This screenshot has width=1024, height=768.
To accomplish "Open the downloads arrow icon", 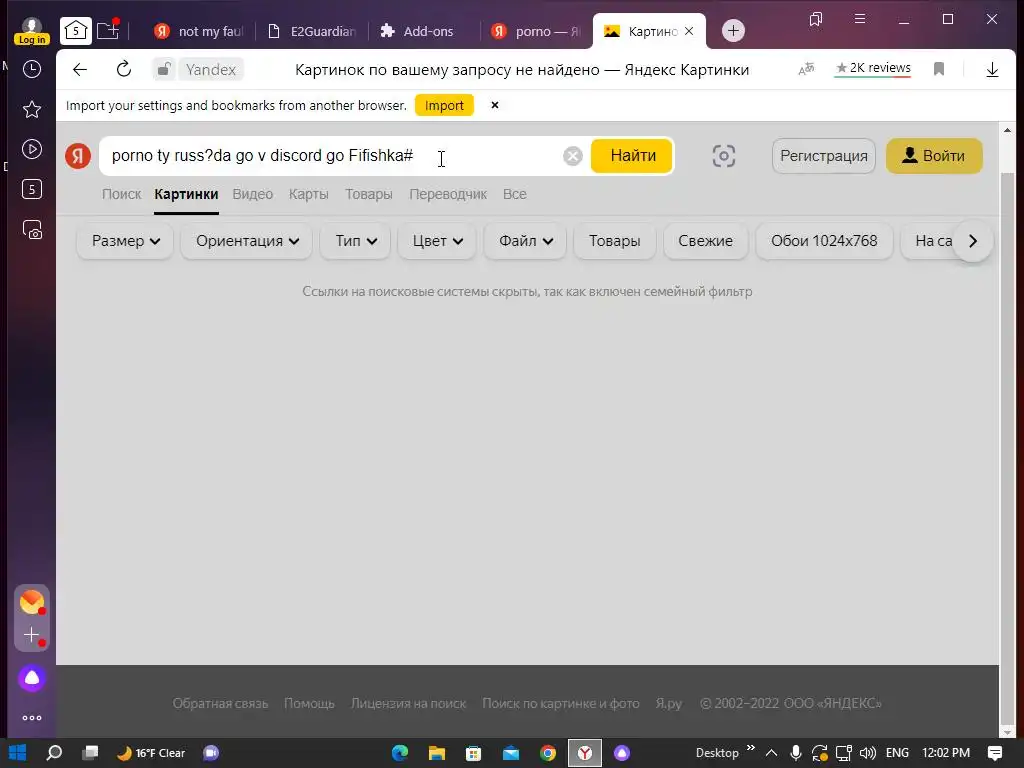I will click(x=992, y=69).
